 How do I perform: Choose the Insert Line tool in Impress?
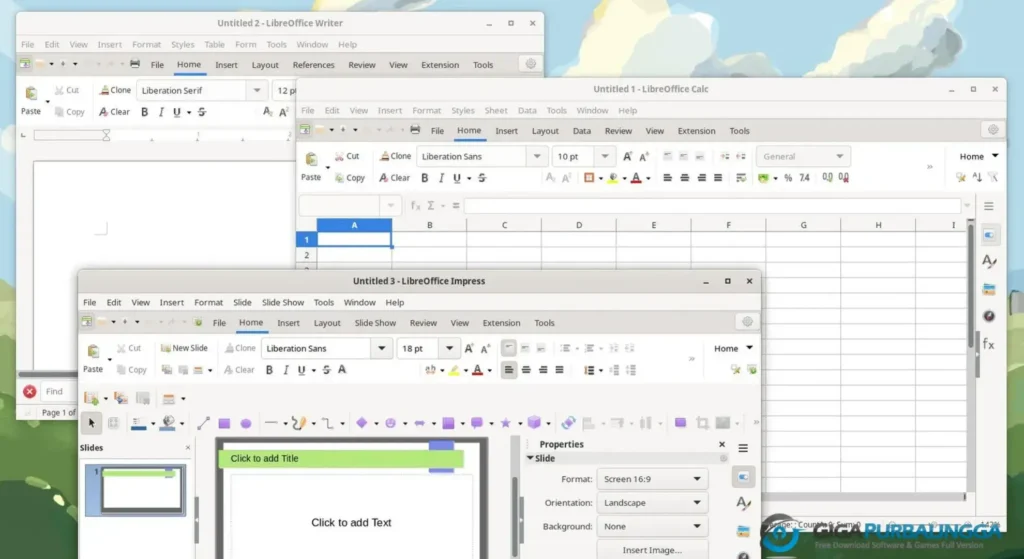pyautogui.click(x=203, y=423)
